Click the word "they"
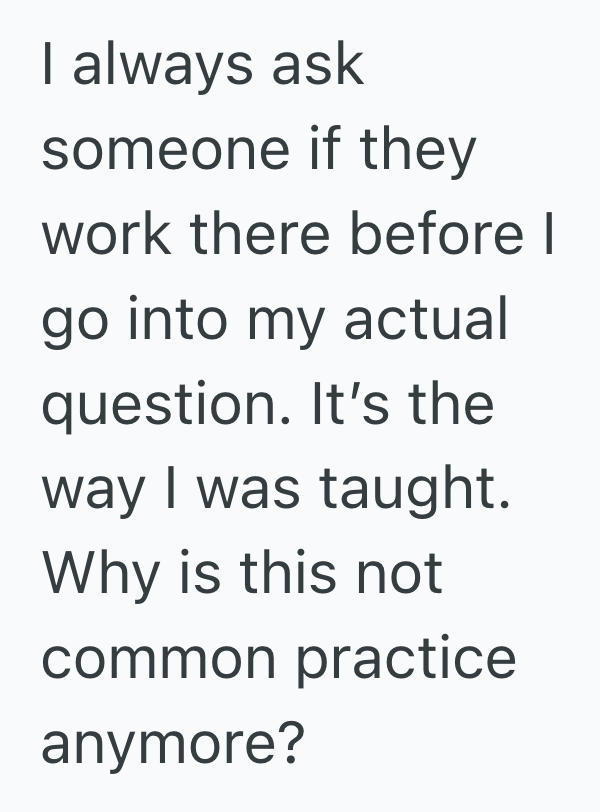600x812 pixels. tap(418, 152)
